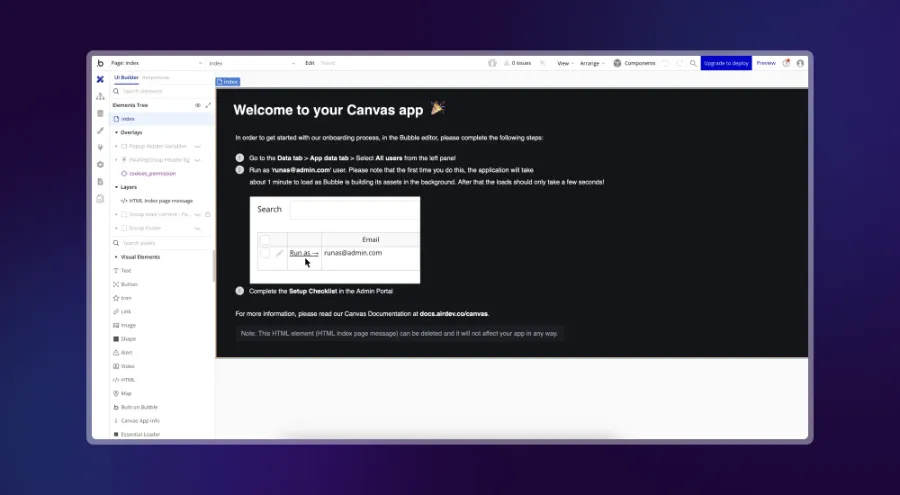This screenshot has width=900, height=495.
Task: Open the Workflow tab in sidebar
Action: tap(100, 96)
